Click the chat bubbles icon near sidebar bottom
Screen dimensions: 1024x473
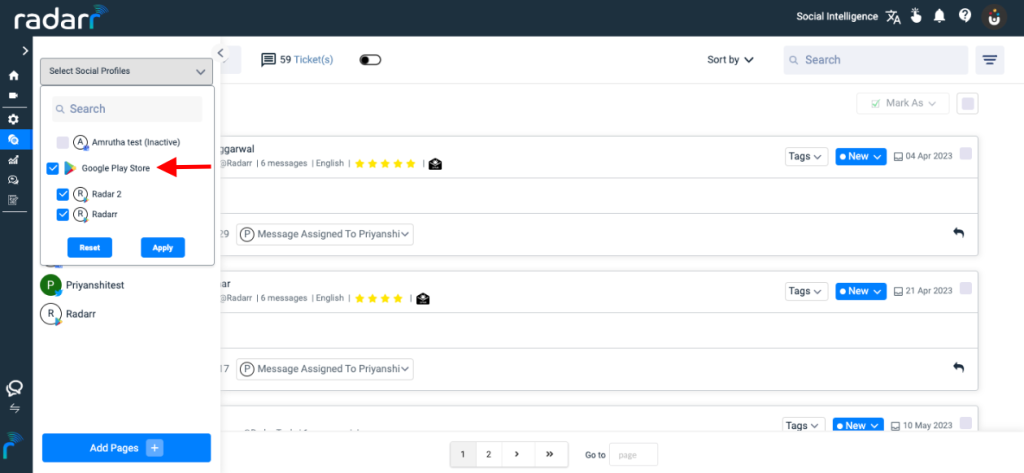[x=14, y=389]
